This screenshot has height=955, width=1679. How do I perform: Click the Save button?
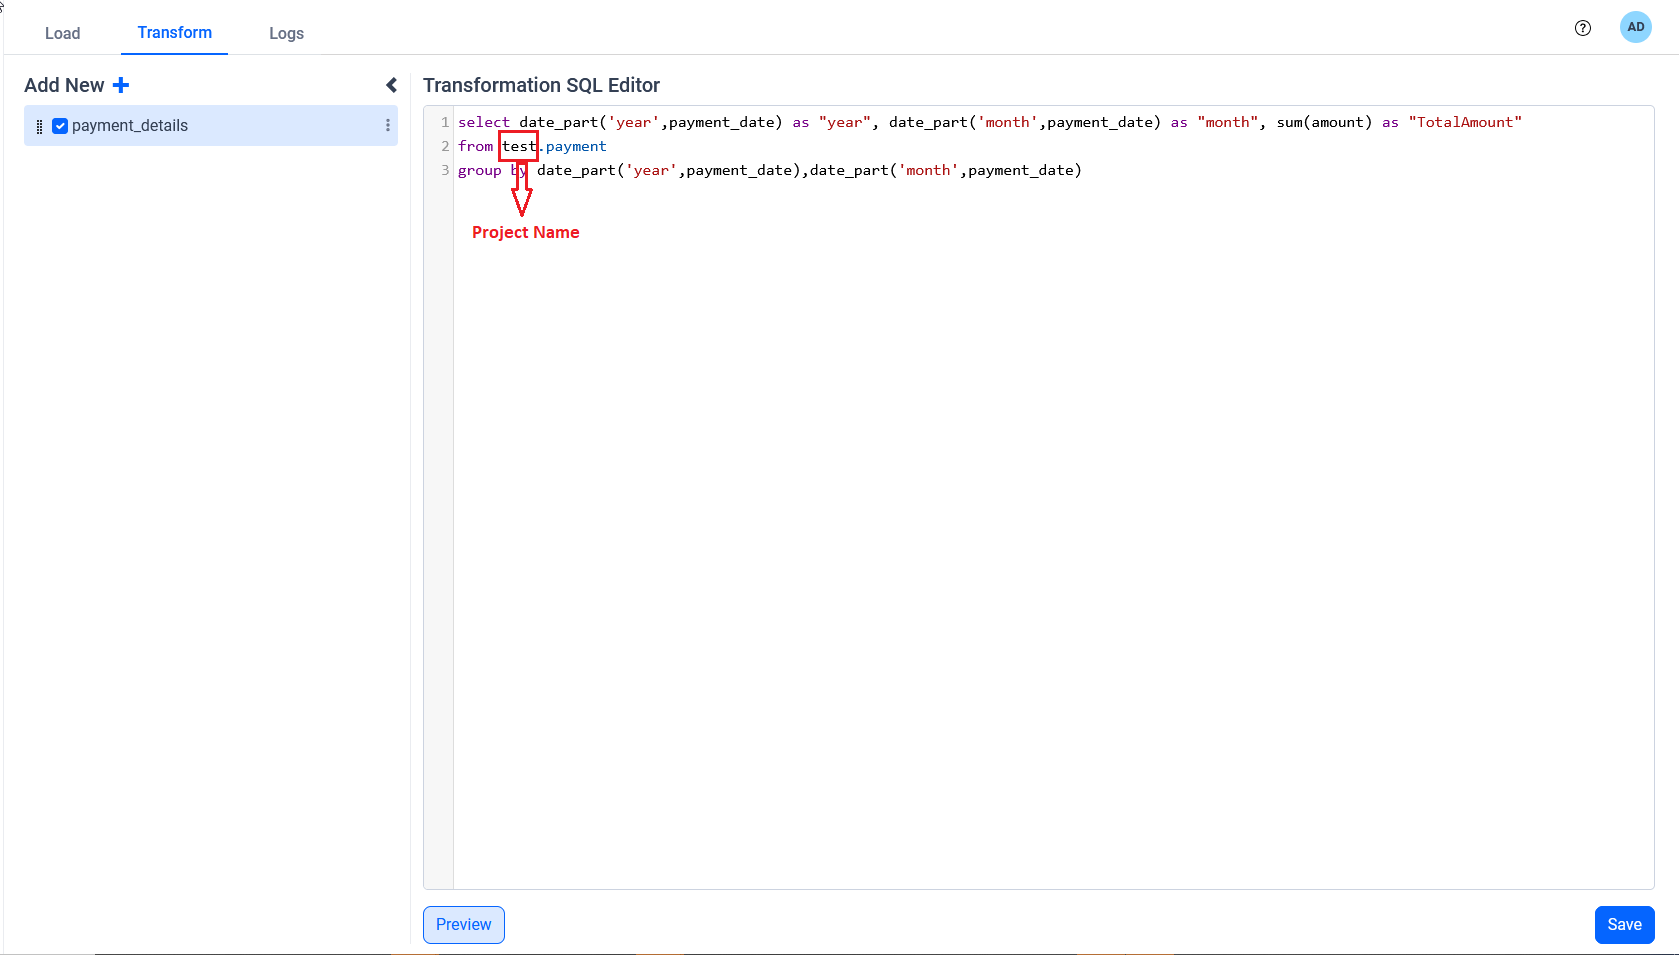pos(1625,925)
